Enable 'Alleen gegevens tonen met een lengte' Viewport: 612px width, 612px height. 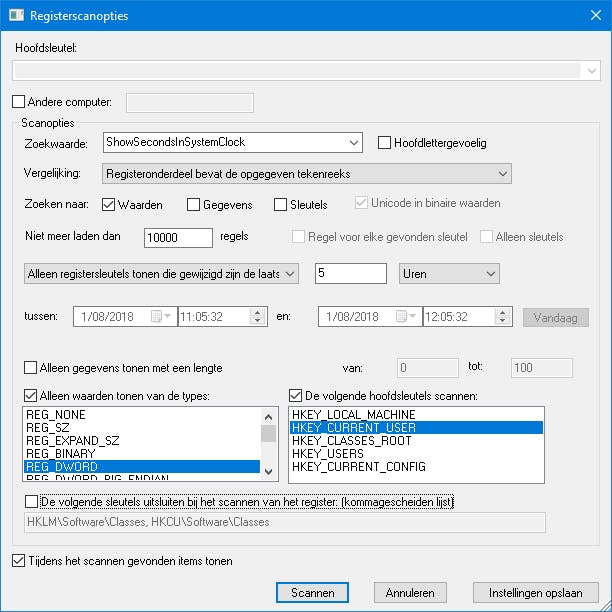click(x=30, y=368)
